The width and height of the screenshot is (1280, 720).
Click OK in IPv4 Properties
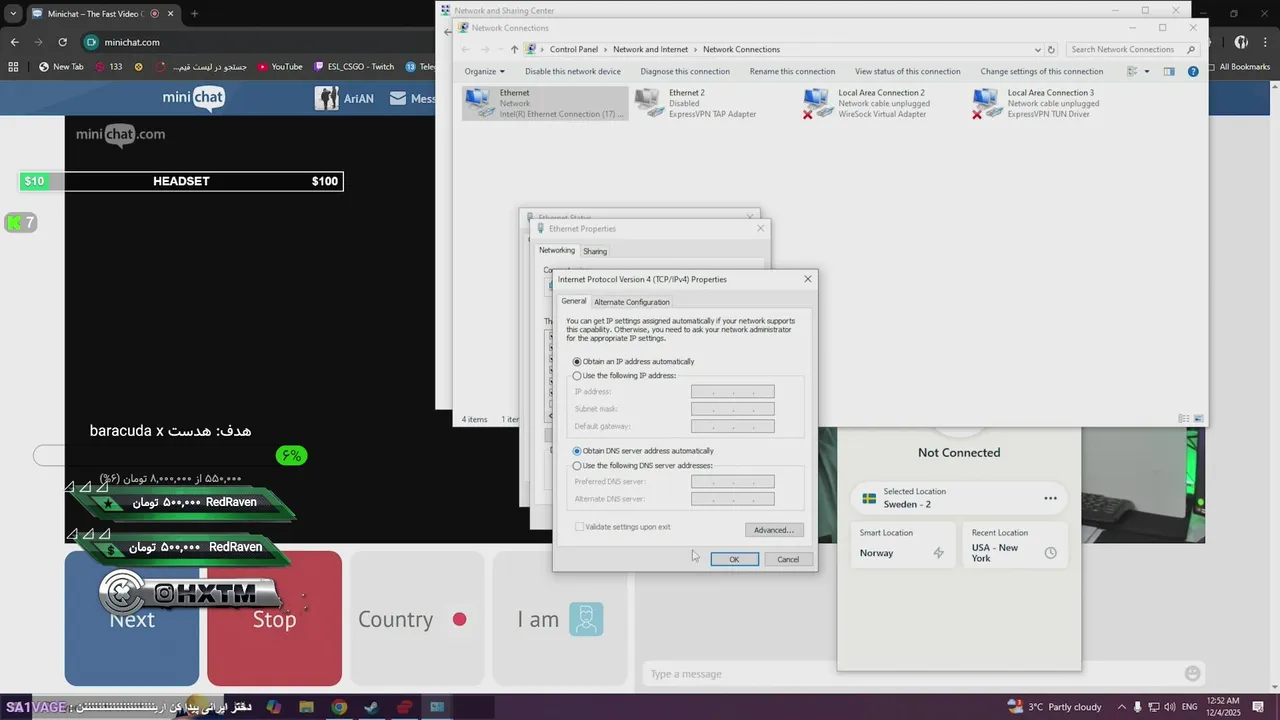(x=734, y=559)
